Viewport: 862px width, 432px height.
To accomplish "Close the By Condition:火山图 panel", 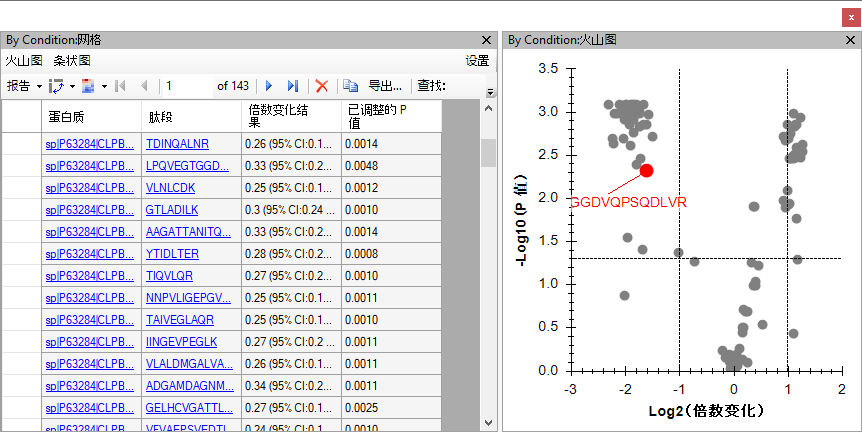I will point(850,40).
